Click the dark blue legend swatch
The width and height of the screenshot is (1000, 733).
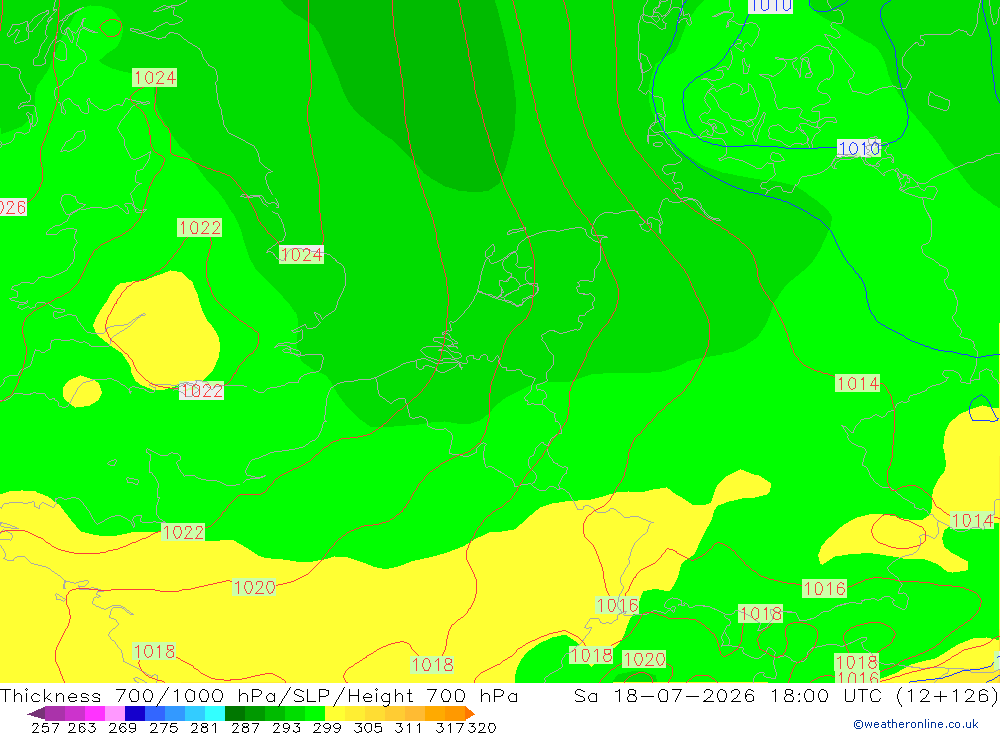[x=135, y=713]
